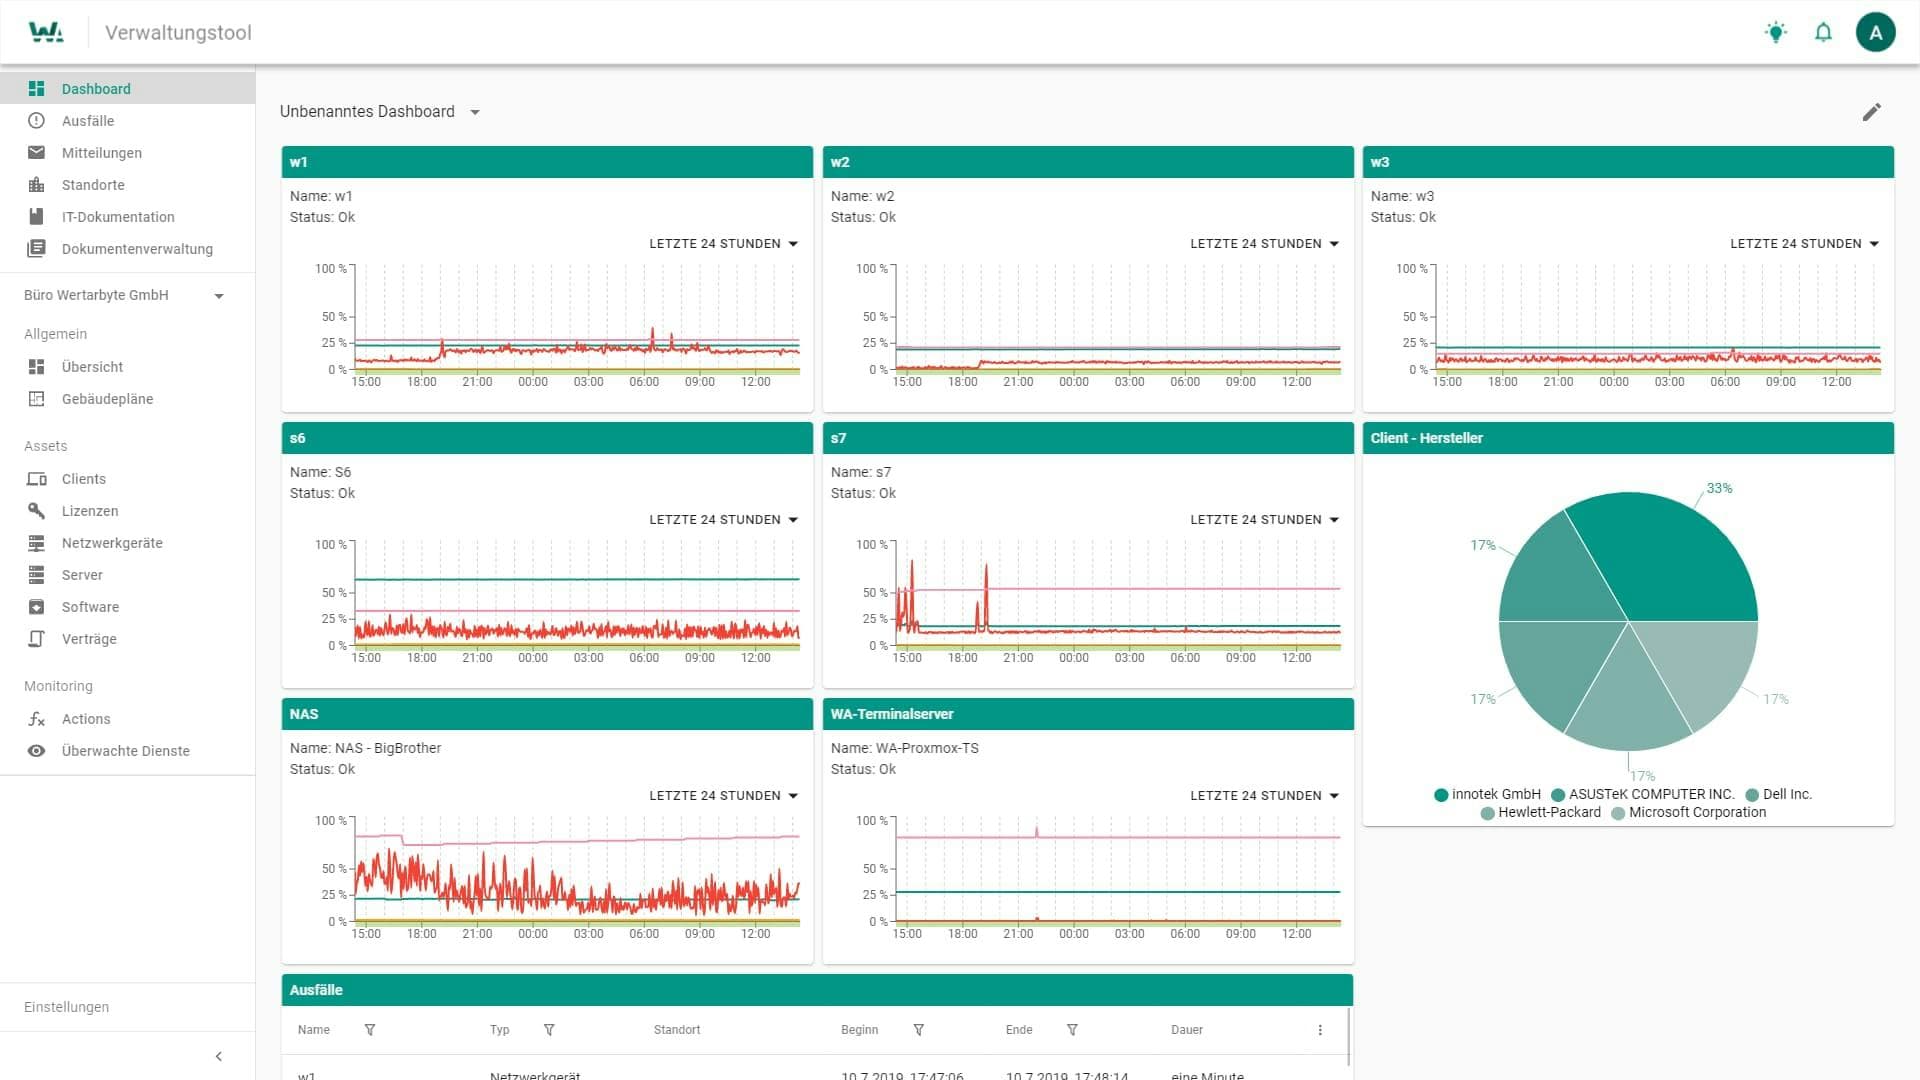Toggle Dell Inc. legend entry
This screenshot has width=1920, height=1080.
click(1778, 795)
